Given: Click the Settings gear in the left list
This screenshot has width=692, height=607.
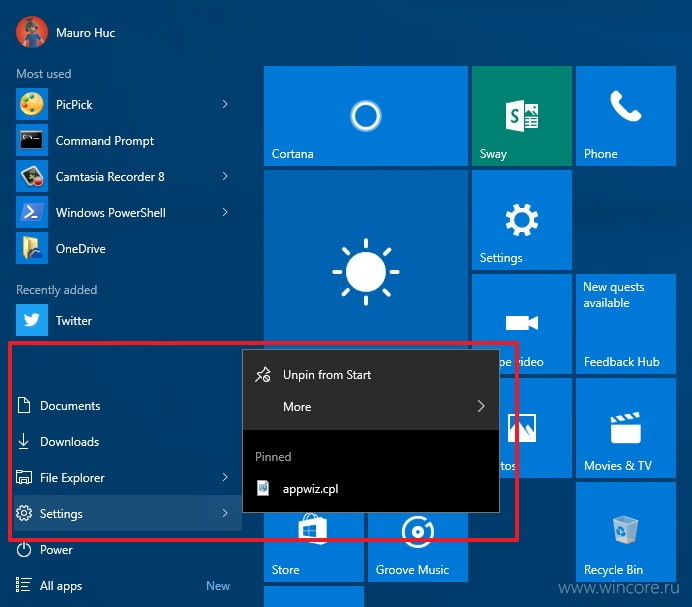Looking at the screenshot, I should (24, 513).
